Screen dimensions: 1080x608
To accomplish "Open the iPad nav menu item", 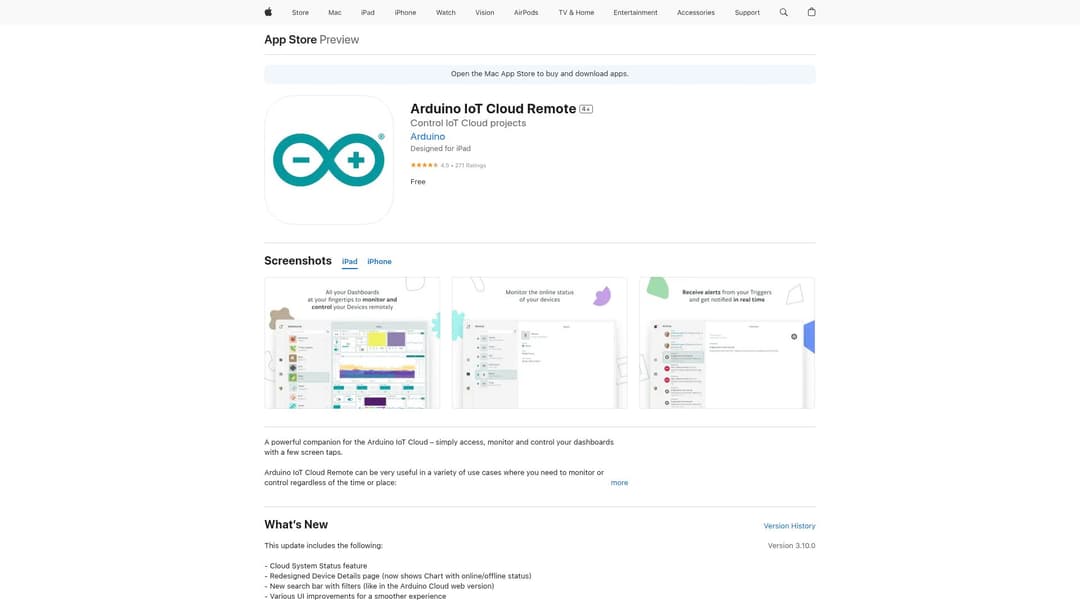I will (368, 12).
